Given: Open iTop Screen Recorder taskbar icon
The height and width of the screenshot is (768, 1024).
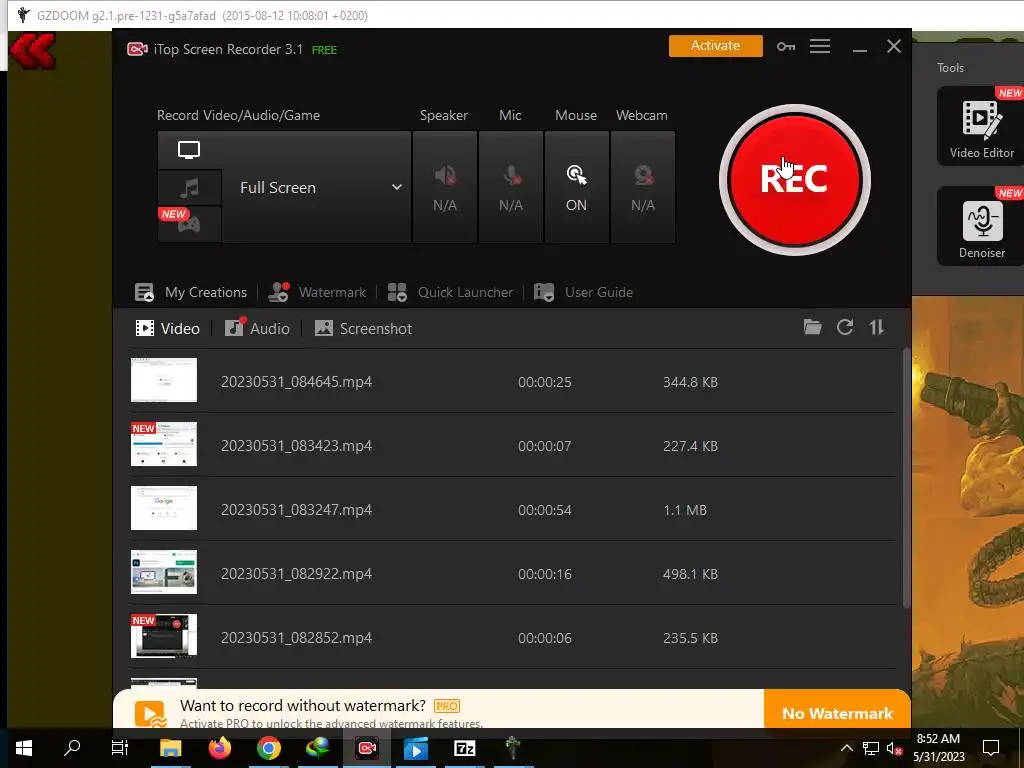Looking at the screenshot, I should (367, 748).
